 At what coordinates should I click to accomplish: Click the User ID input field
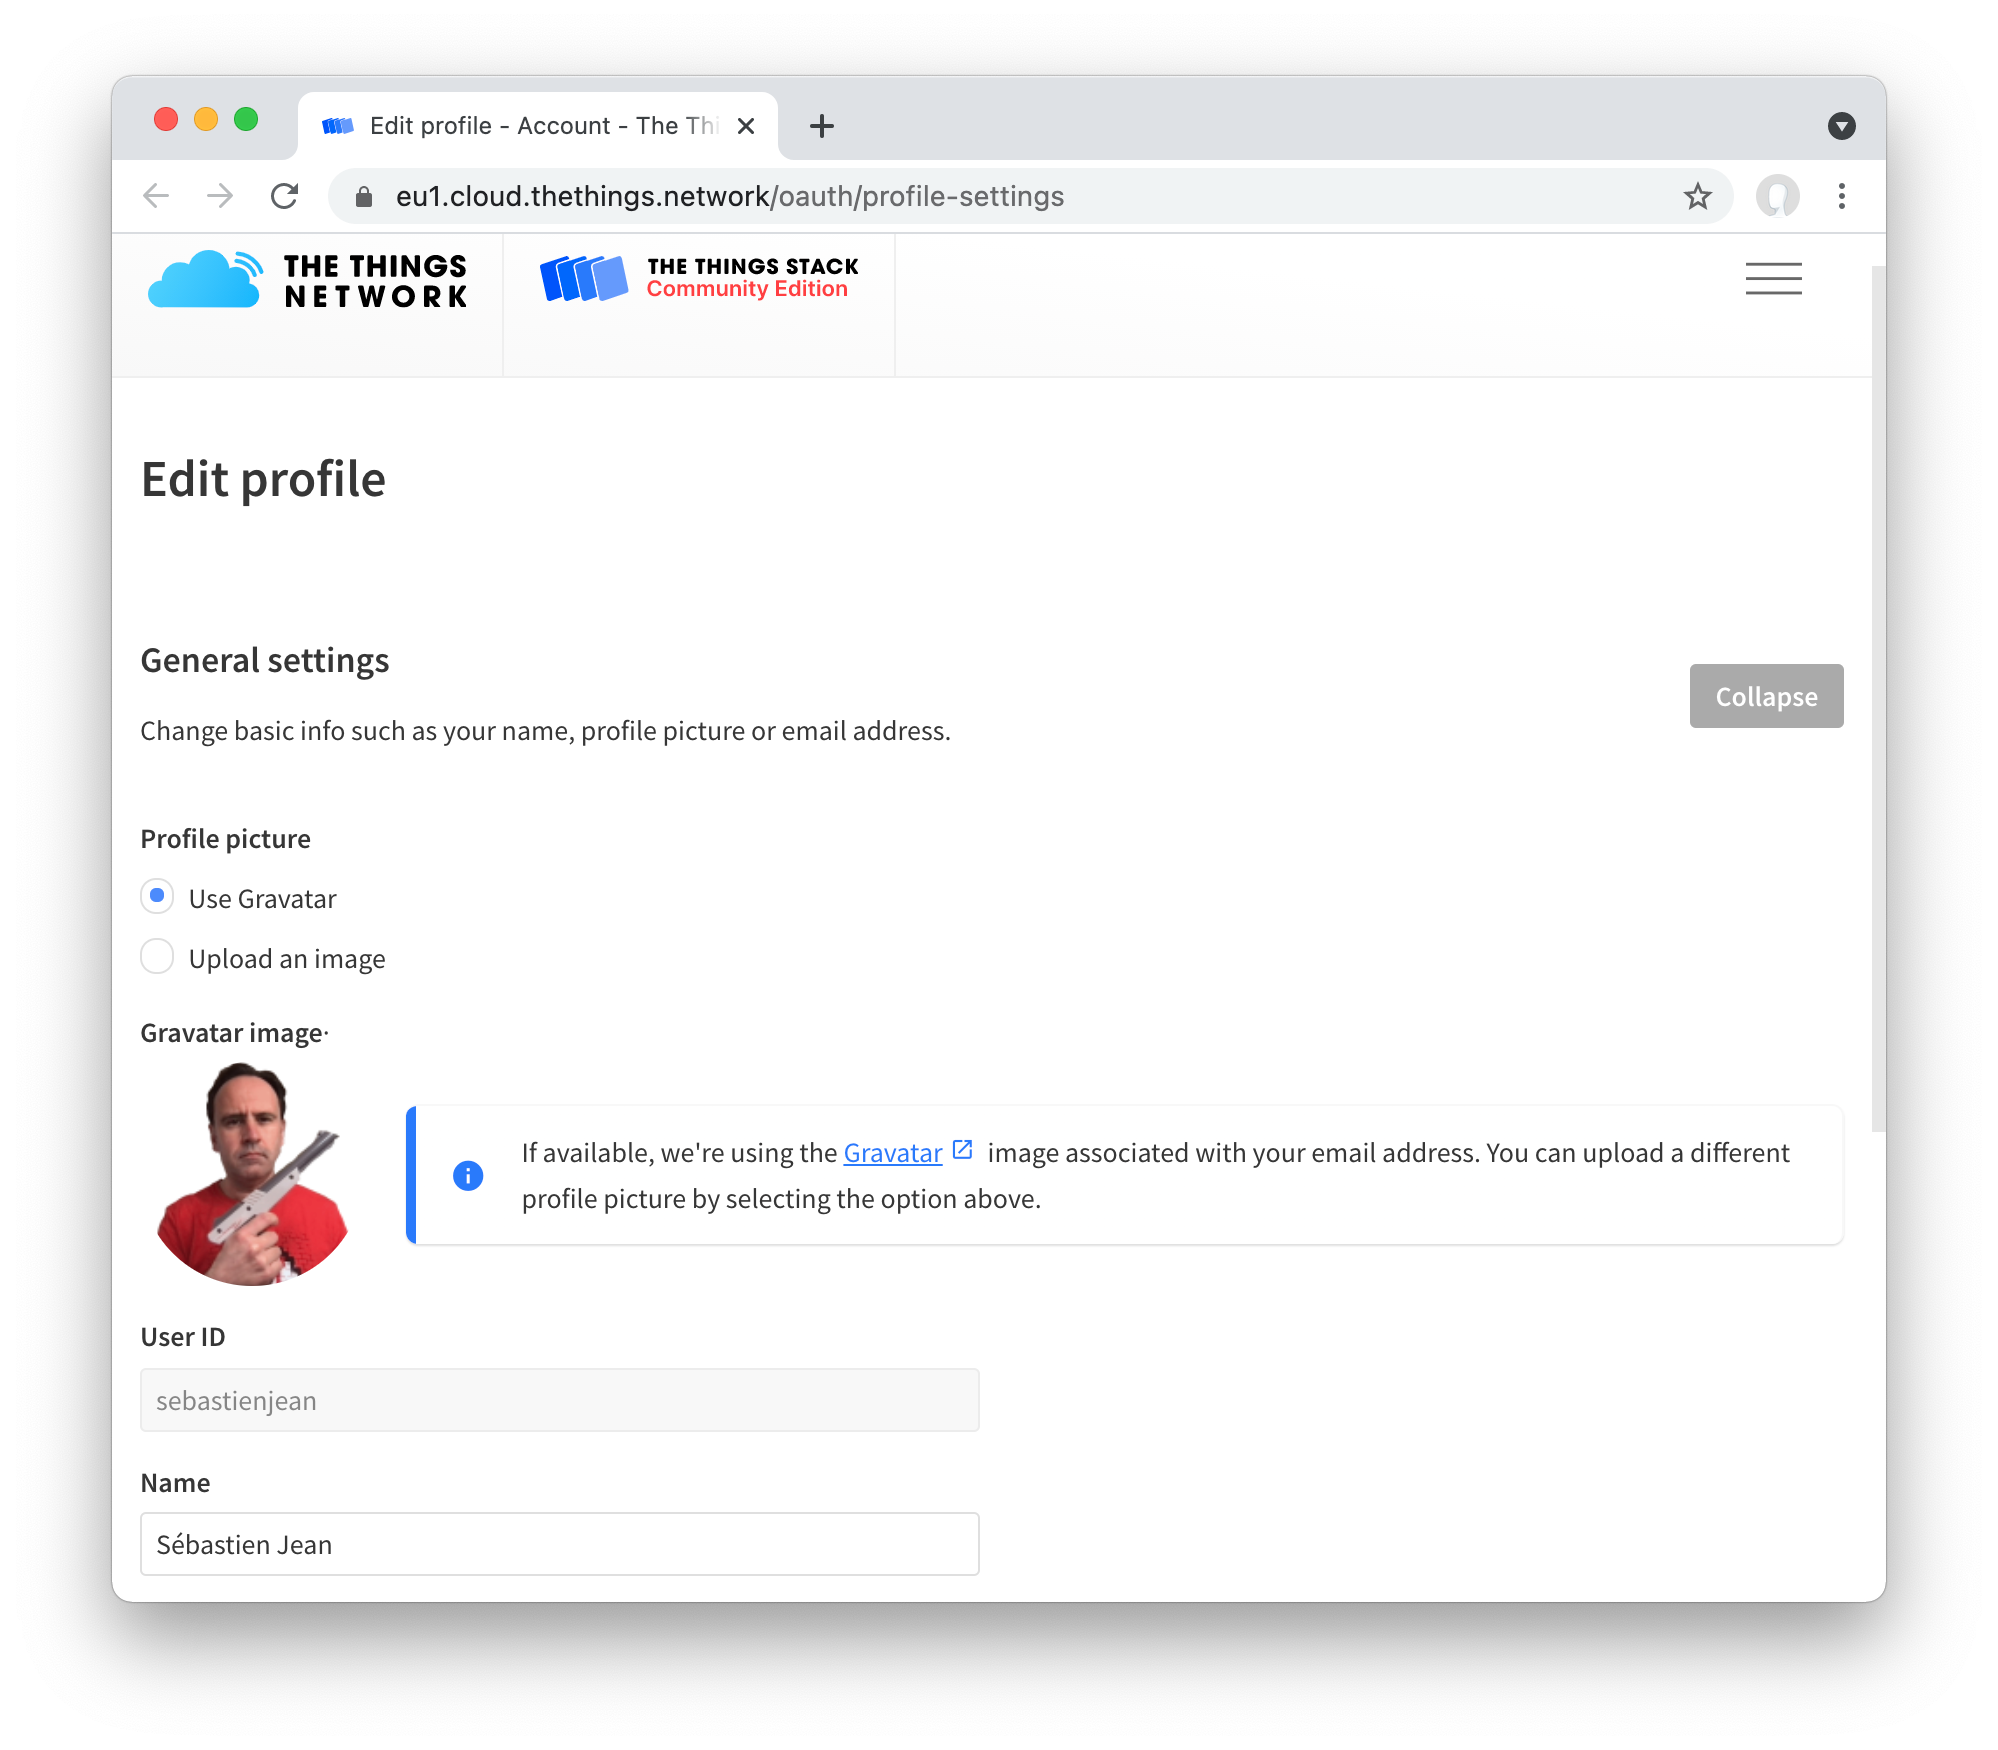point(559,1400)
